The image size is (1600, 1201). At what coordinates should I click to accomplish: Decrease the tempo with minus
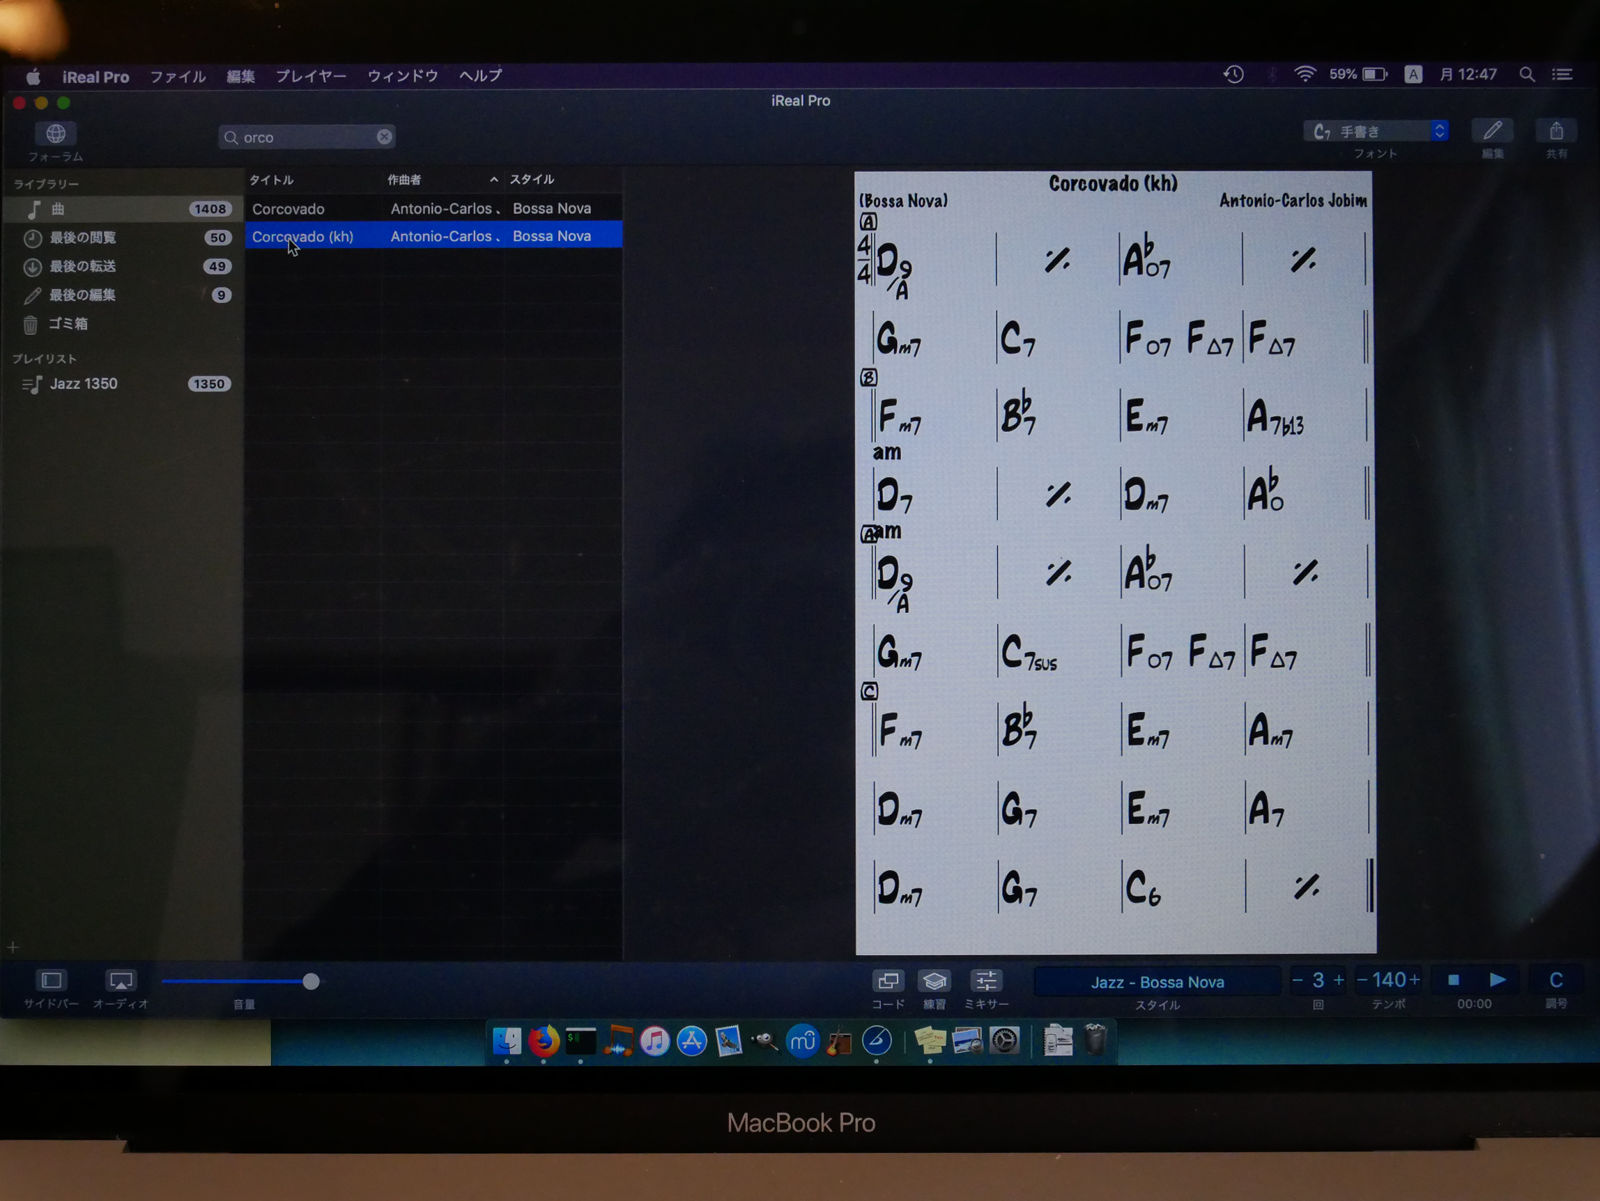point(1362,980)
